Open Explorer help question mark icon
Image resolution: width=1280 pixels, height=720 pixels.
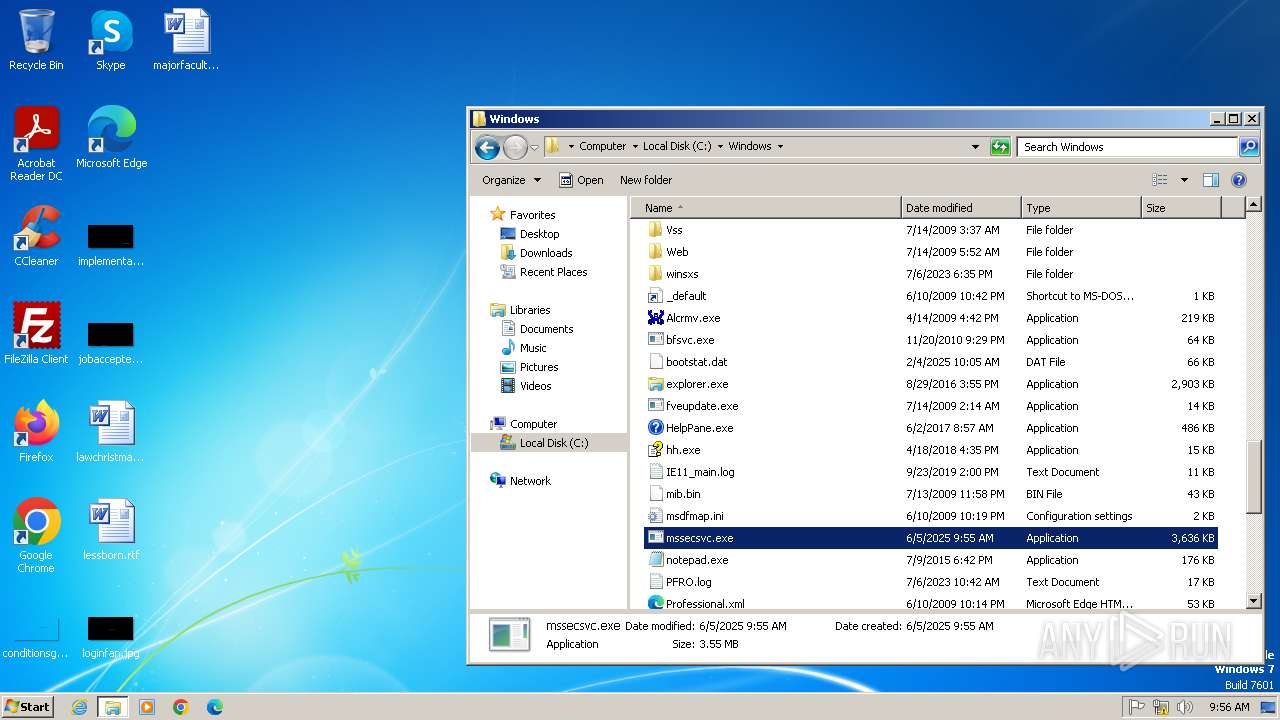[x=1239, y=180]
